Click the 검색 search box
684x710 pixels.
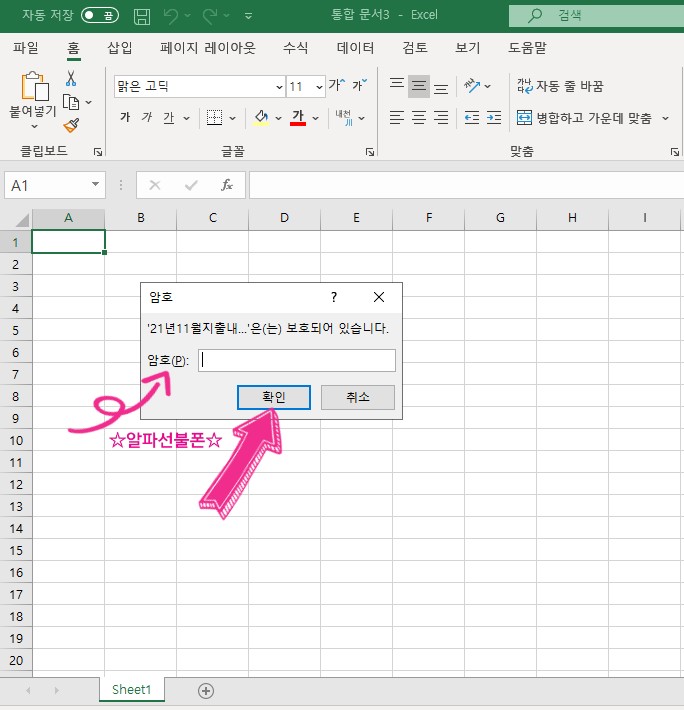(596, 16)
